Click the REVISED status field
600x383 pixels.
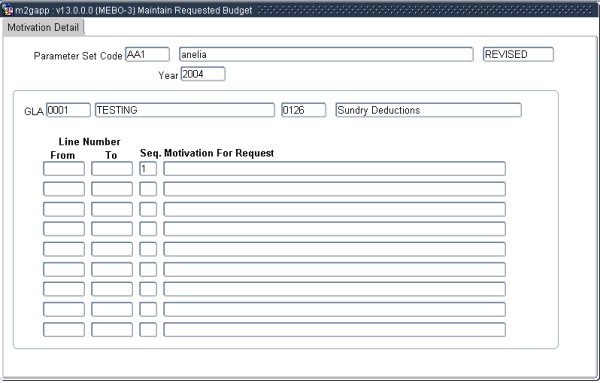click(x=518, y=54)
